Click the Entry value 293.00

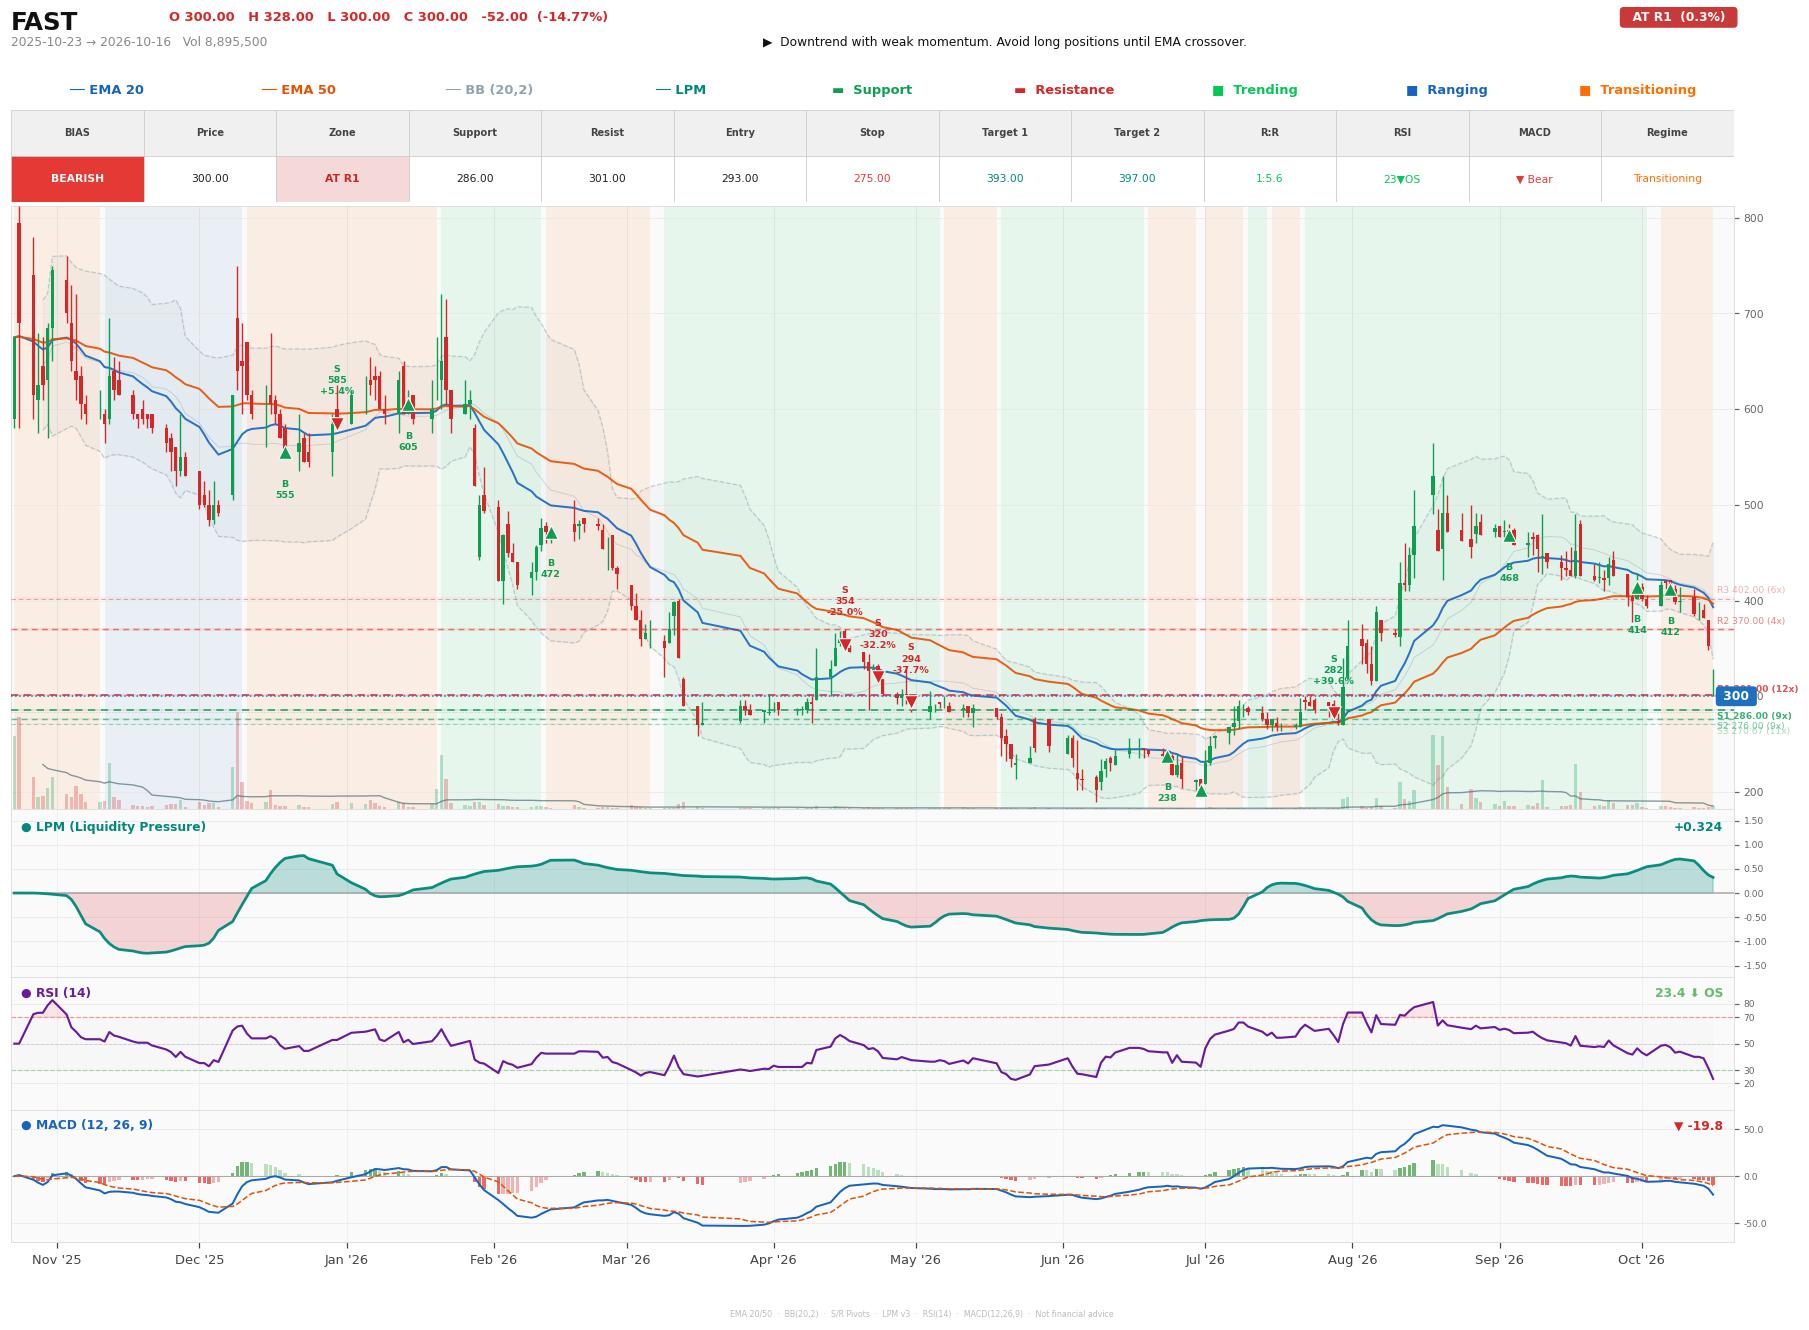coord(740,179)
